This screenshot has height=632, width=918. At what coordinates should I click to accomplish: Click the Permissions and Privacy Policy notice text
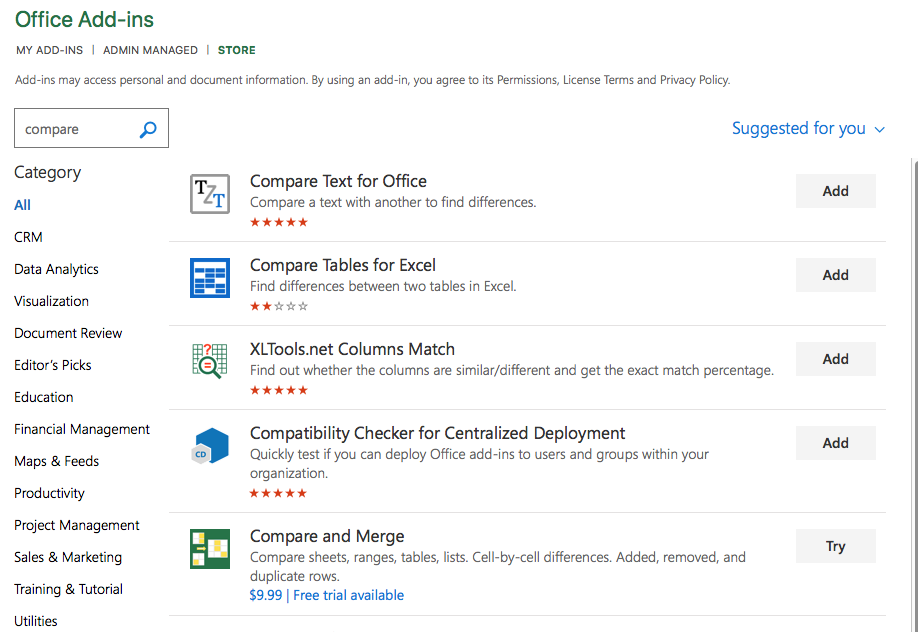tap(372, 80)
